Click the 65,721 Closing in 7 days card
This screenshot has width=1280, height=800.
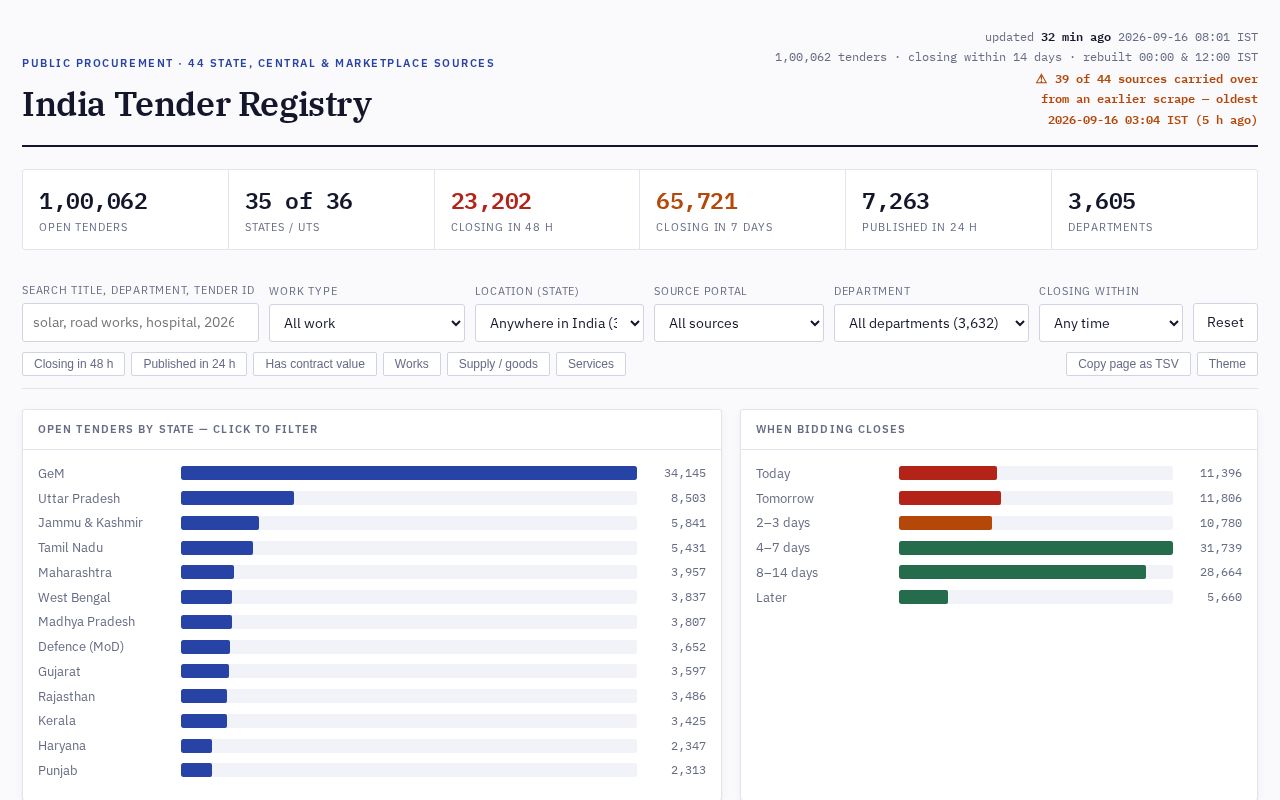click(x=743, y=209)
